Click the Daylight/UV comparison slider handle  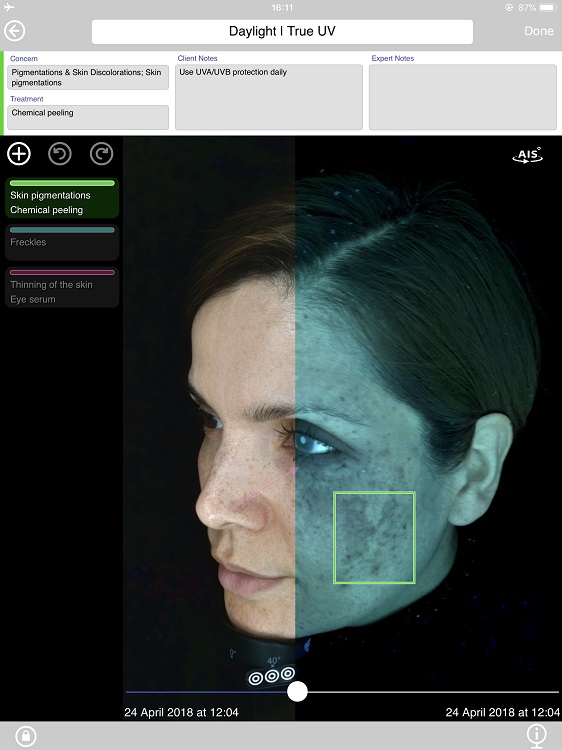point(297,692)
